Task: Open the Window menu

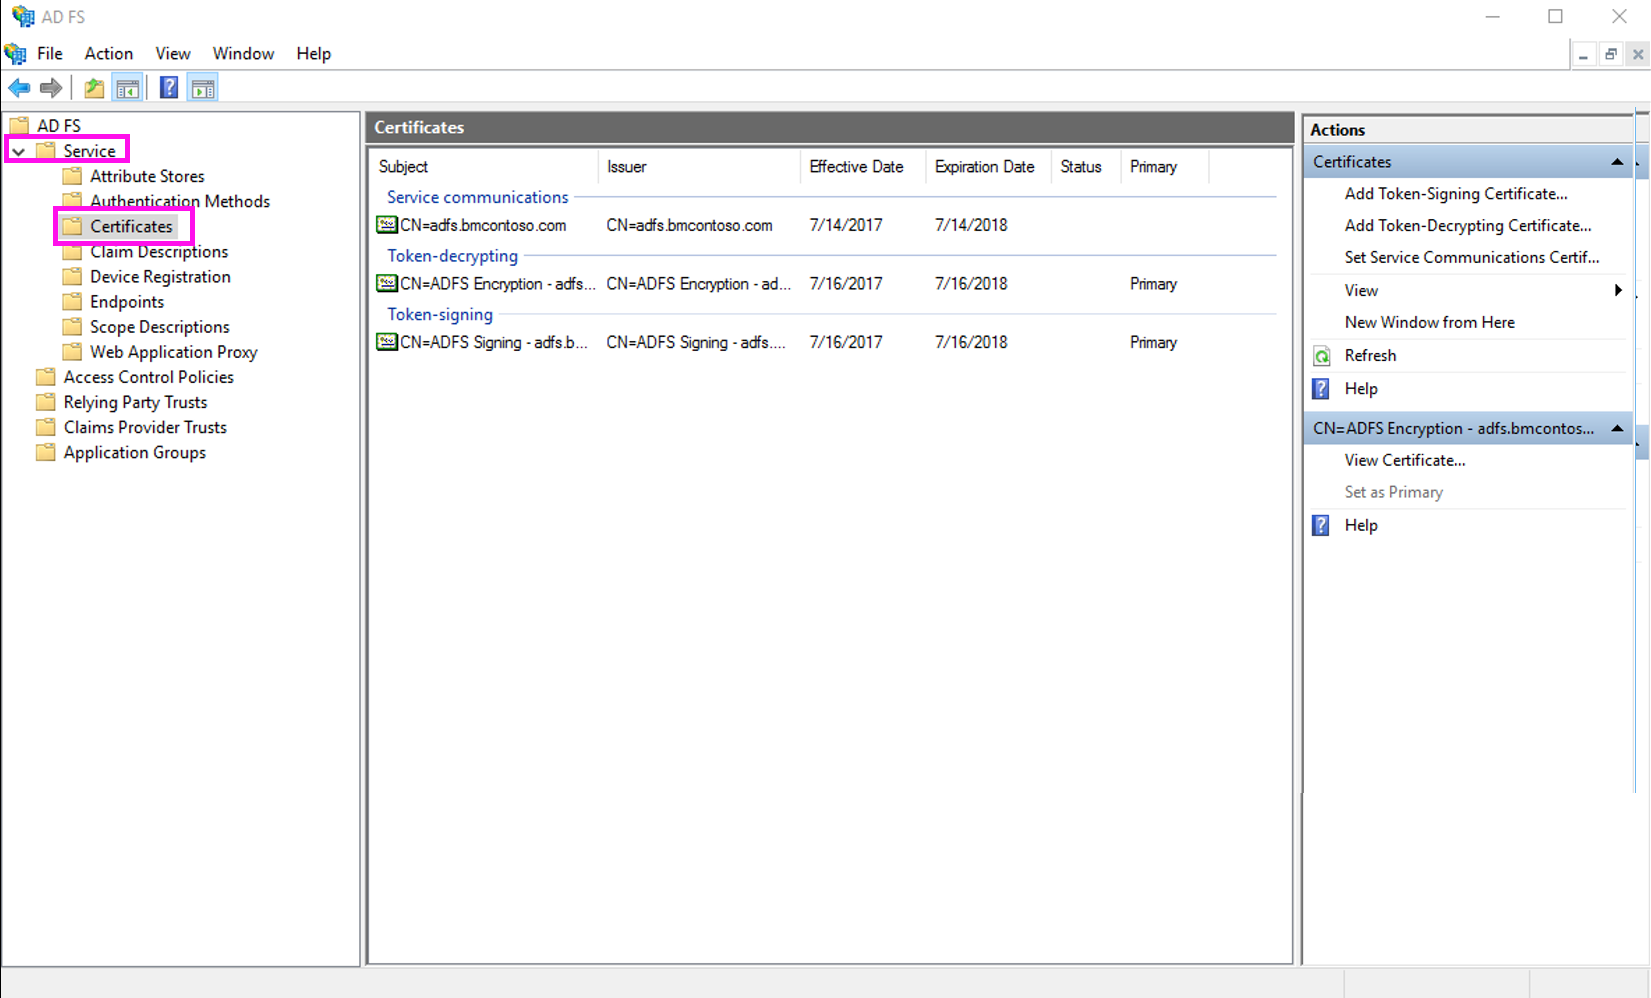Action: [243, 53]
